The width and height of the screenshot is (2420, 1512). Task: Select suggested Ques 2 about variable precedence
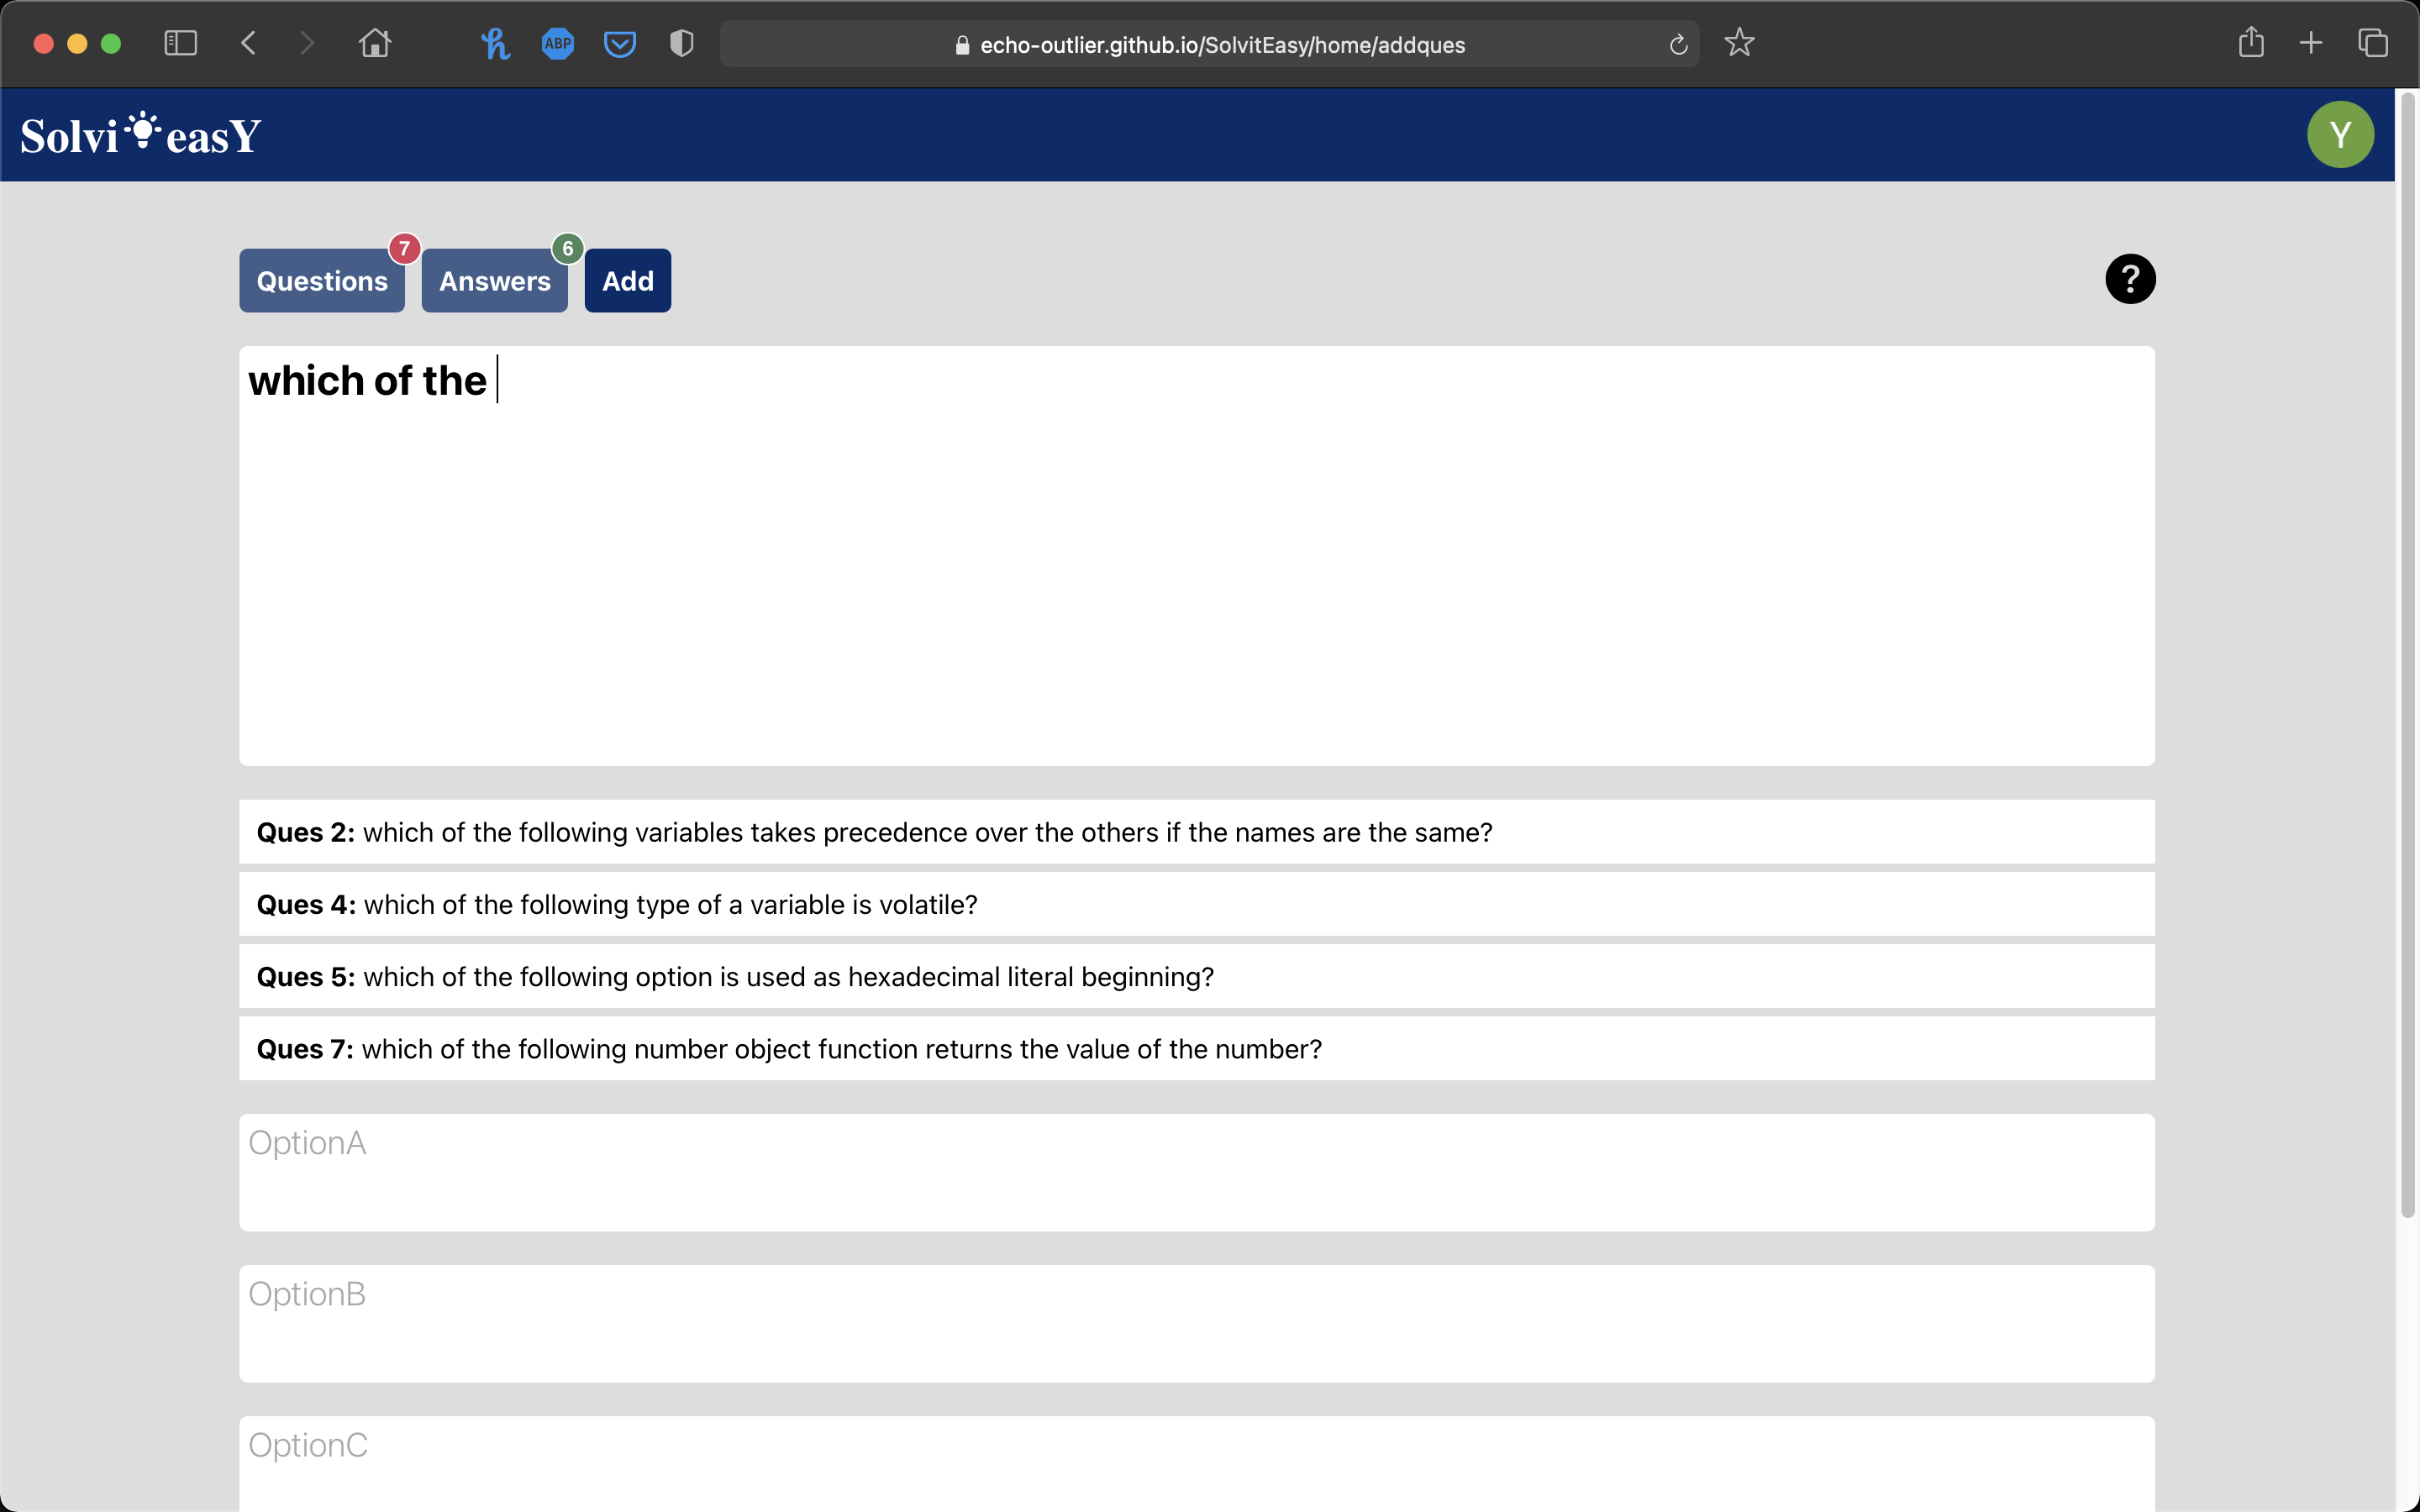tap(1197, 832)
